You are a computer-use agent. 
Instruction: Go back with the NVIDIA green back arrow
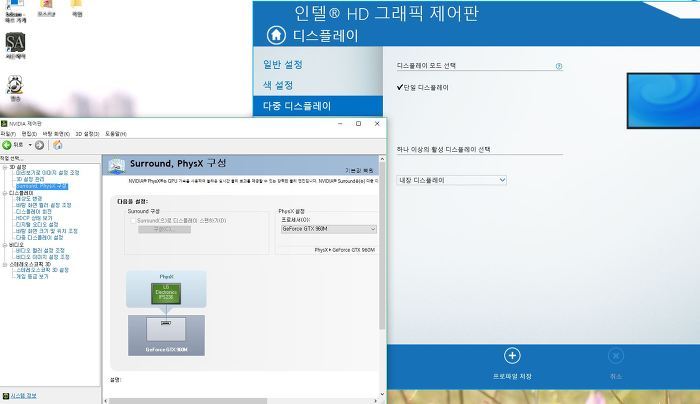click(7, 145)
